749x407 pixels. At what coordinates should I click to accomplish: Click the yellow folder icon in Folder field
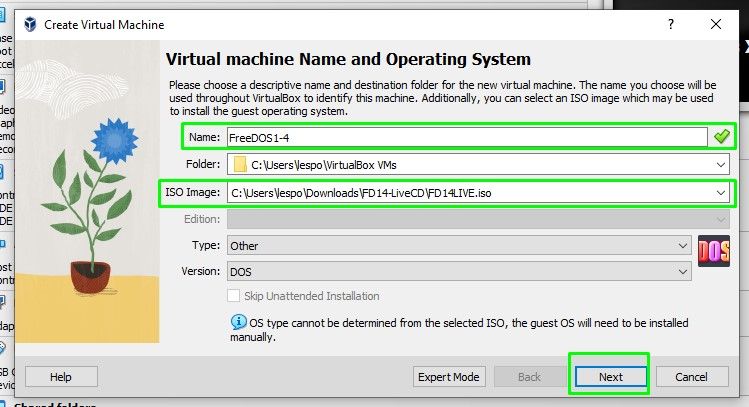240,165
